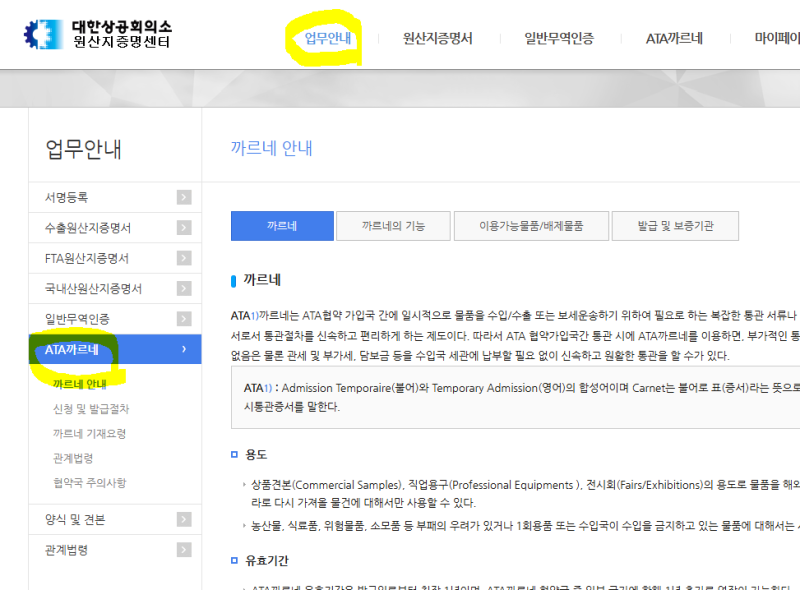Click the 까르네 section heading

tap(262, 280)
